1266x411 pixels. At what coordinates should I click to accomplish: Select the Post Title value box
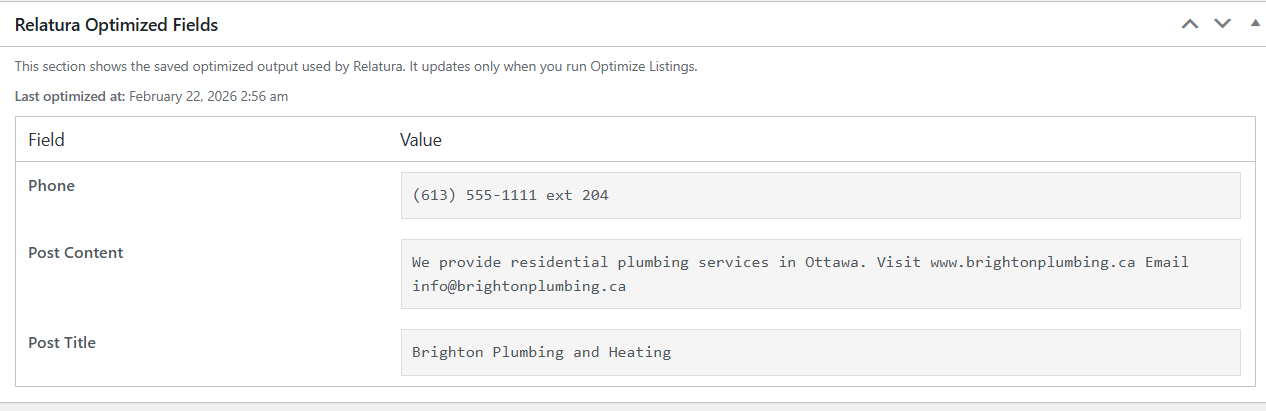(x=820, y=352)
